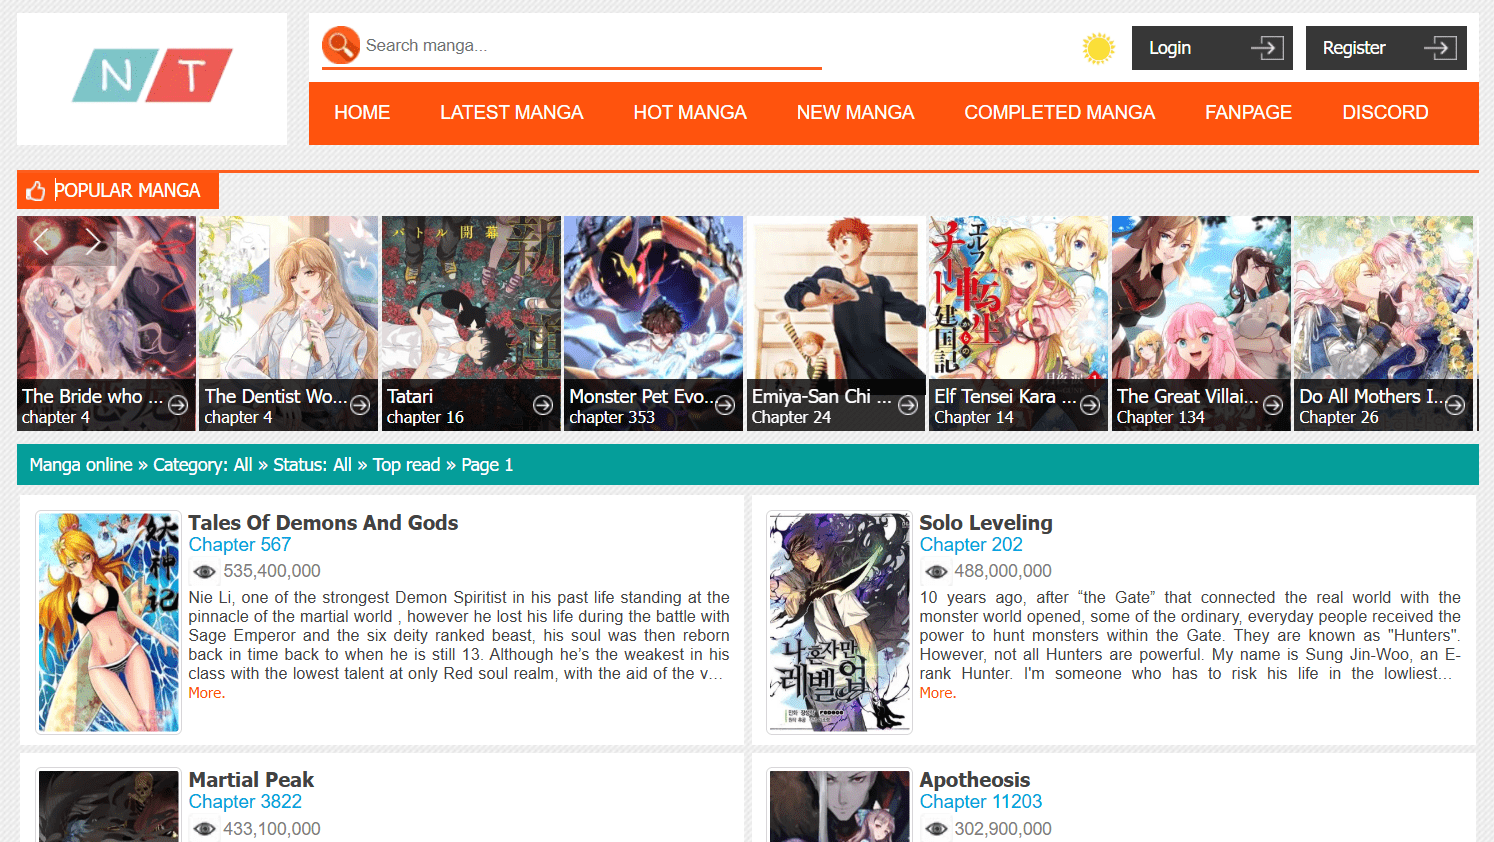Screen dimensions: 1494x842
Task: Click into the Search manga input field
Action: 590,46
